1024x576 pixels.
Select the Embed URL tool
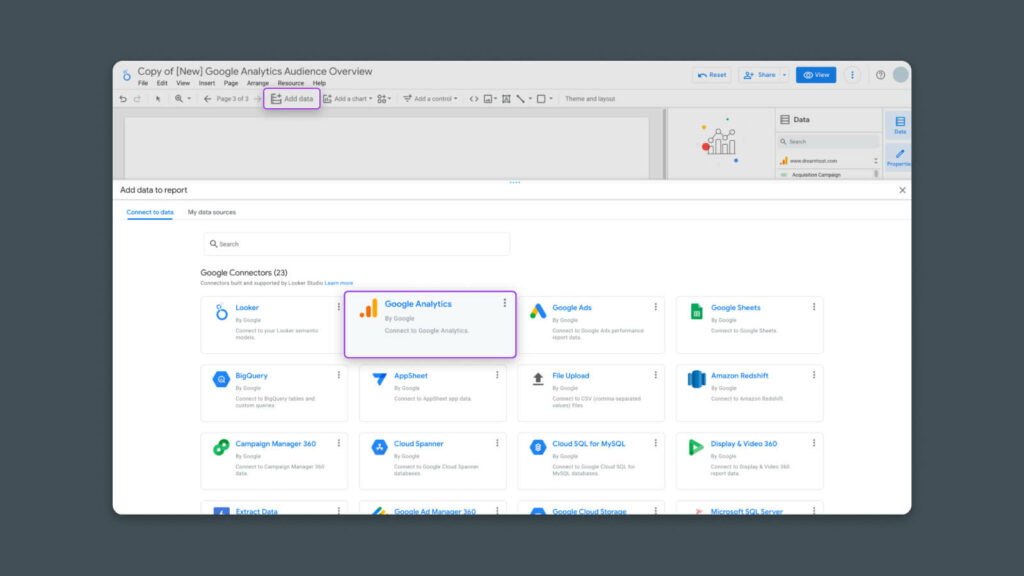474,98
